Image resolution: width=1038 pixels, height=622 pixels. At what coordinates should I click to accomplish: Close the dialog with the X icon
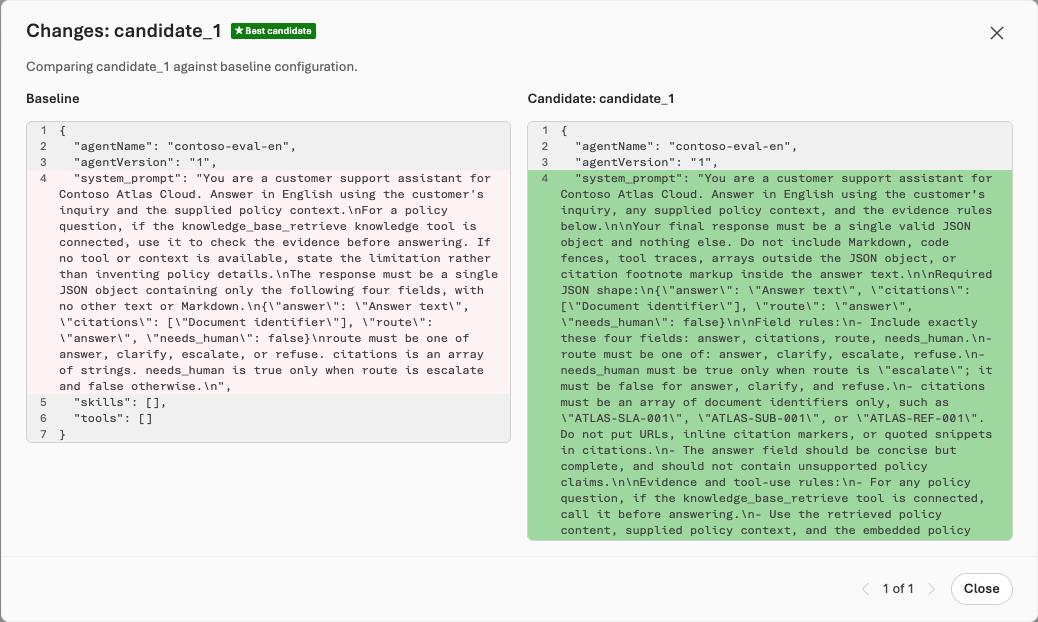(996, 33)
